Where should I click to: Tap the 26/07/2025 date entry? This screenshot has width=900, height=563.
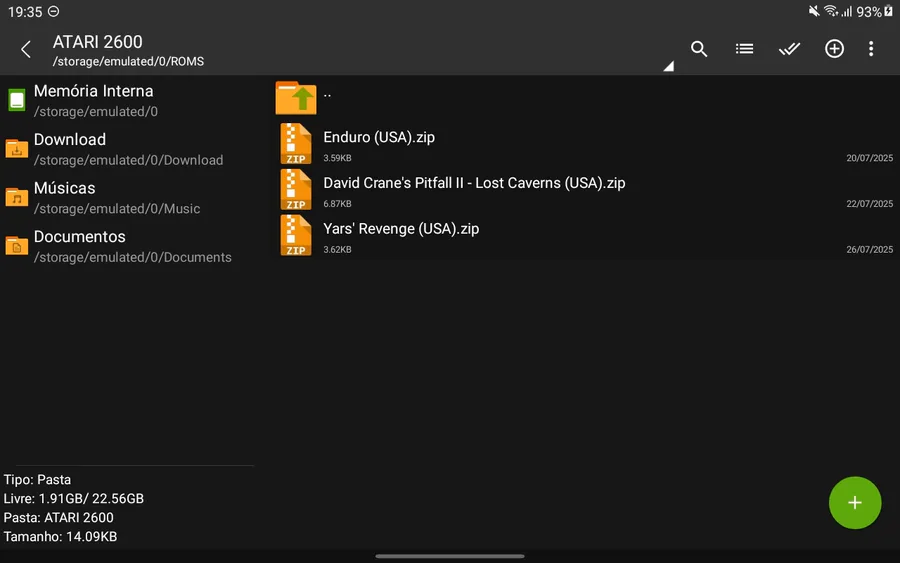click(x=869, y=250)
